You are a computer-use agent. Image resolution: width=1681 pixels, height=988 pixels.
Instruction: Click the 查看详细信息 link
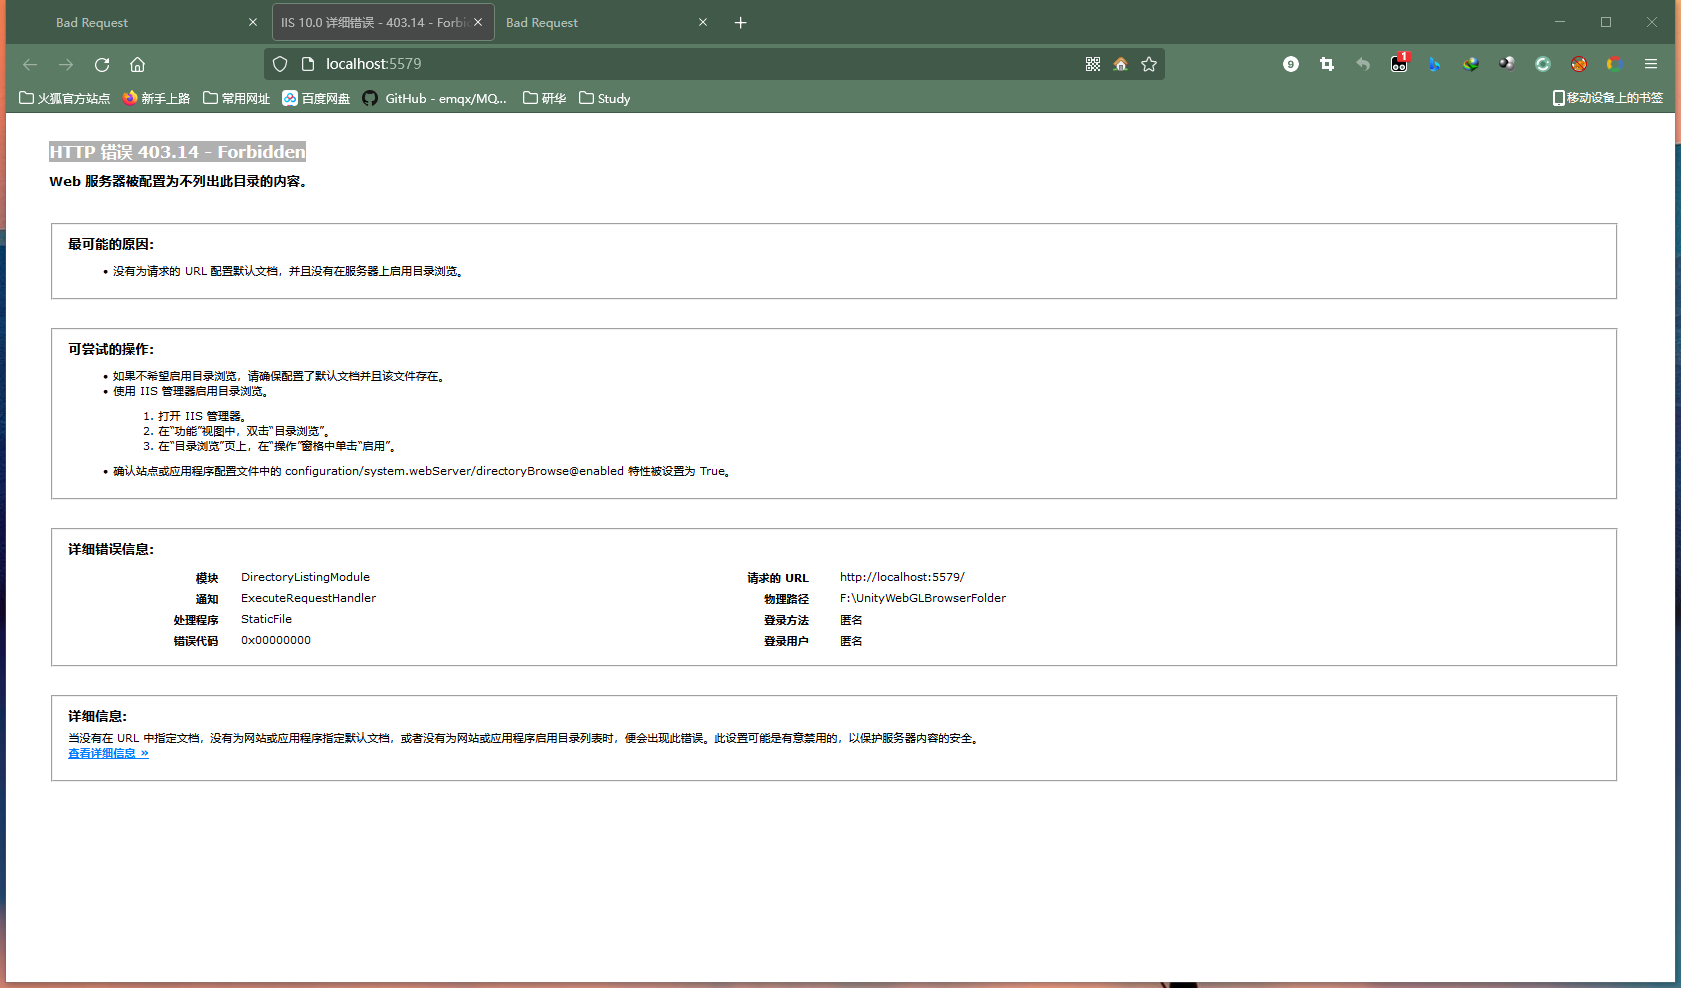pyautogui.click(x=103, y=752)
